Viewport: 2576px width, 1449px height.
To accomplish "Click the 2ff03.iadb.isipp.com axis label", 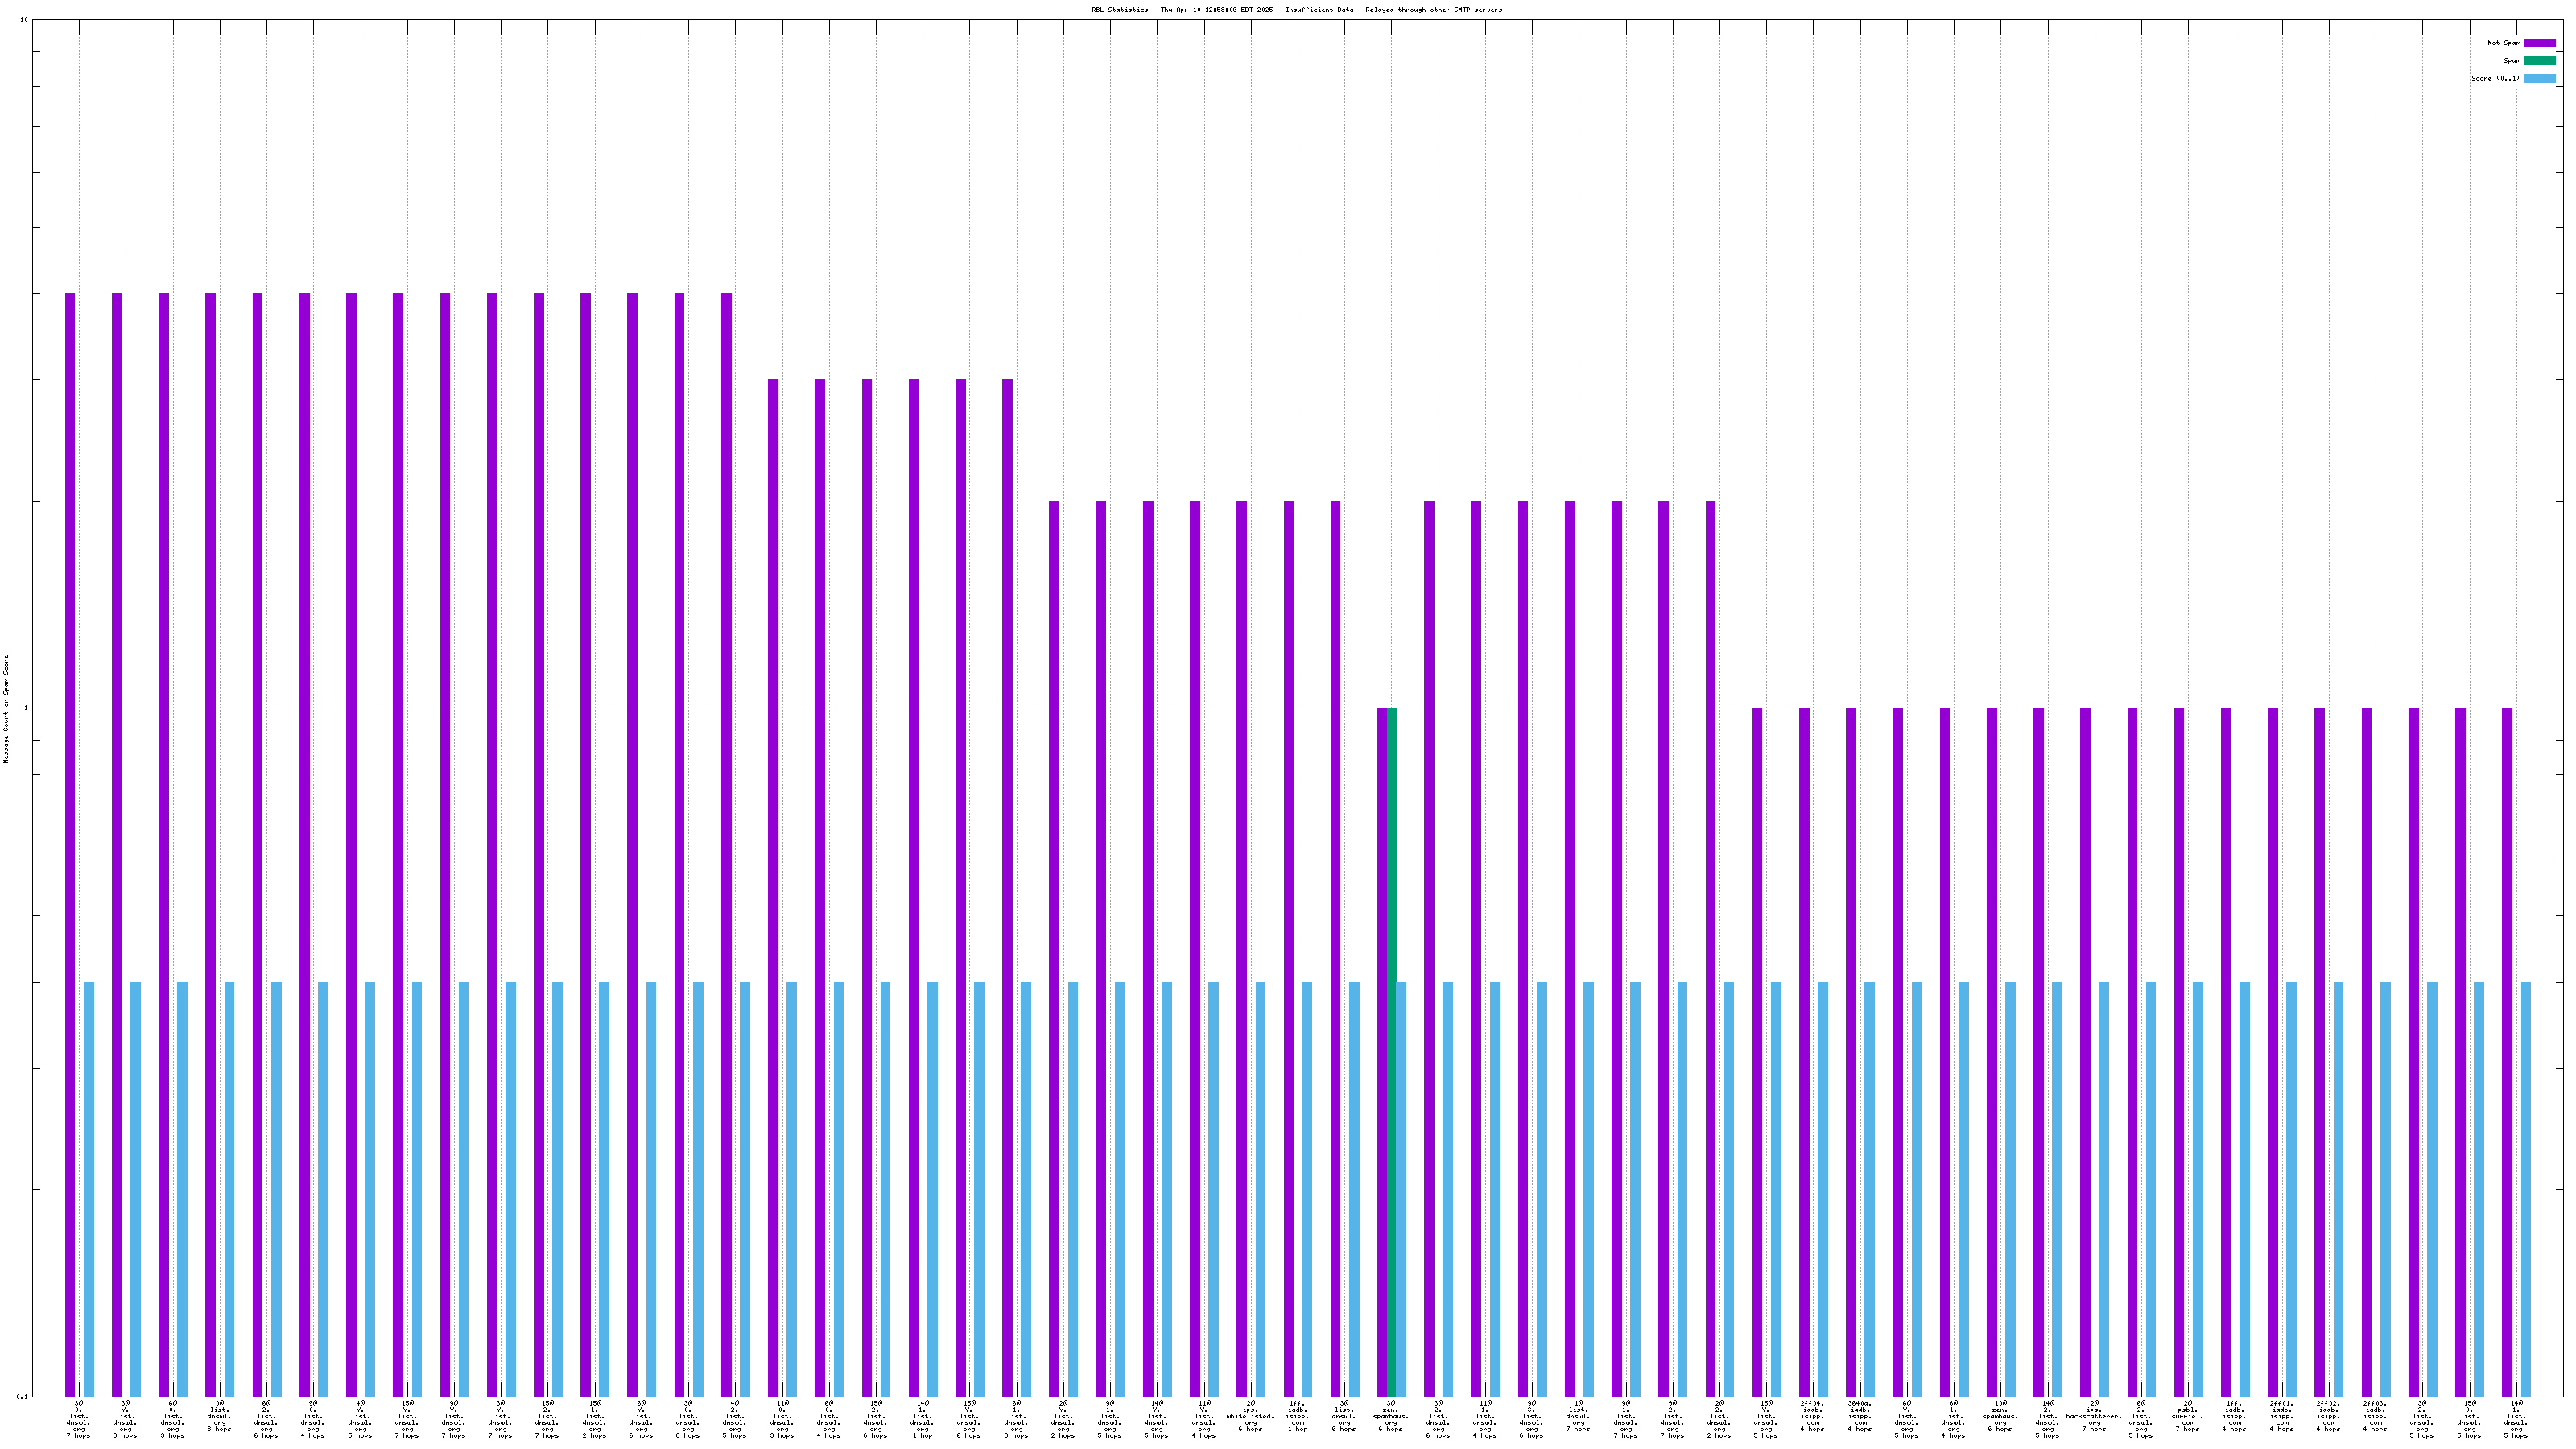I will 2375,1416.
